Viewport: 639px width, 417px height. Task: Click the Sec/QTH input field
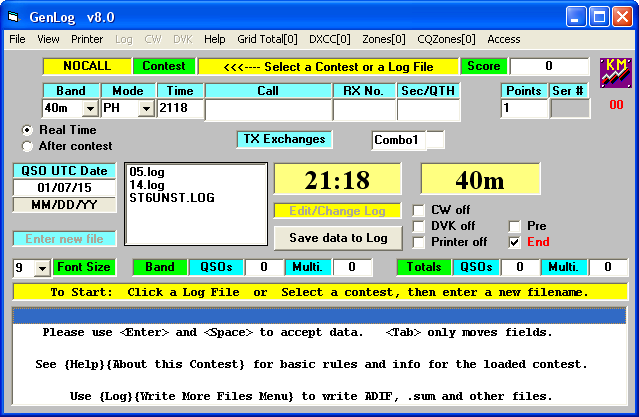click(x=428, y=109)
